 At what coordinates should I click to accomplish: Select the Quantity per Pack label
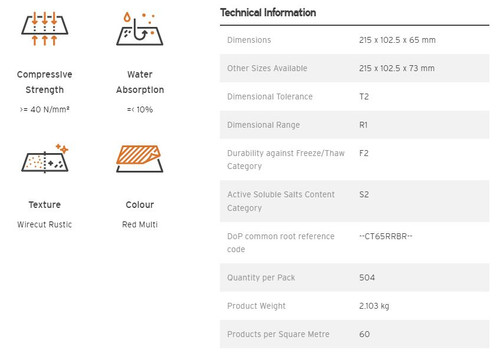point(261,278)
